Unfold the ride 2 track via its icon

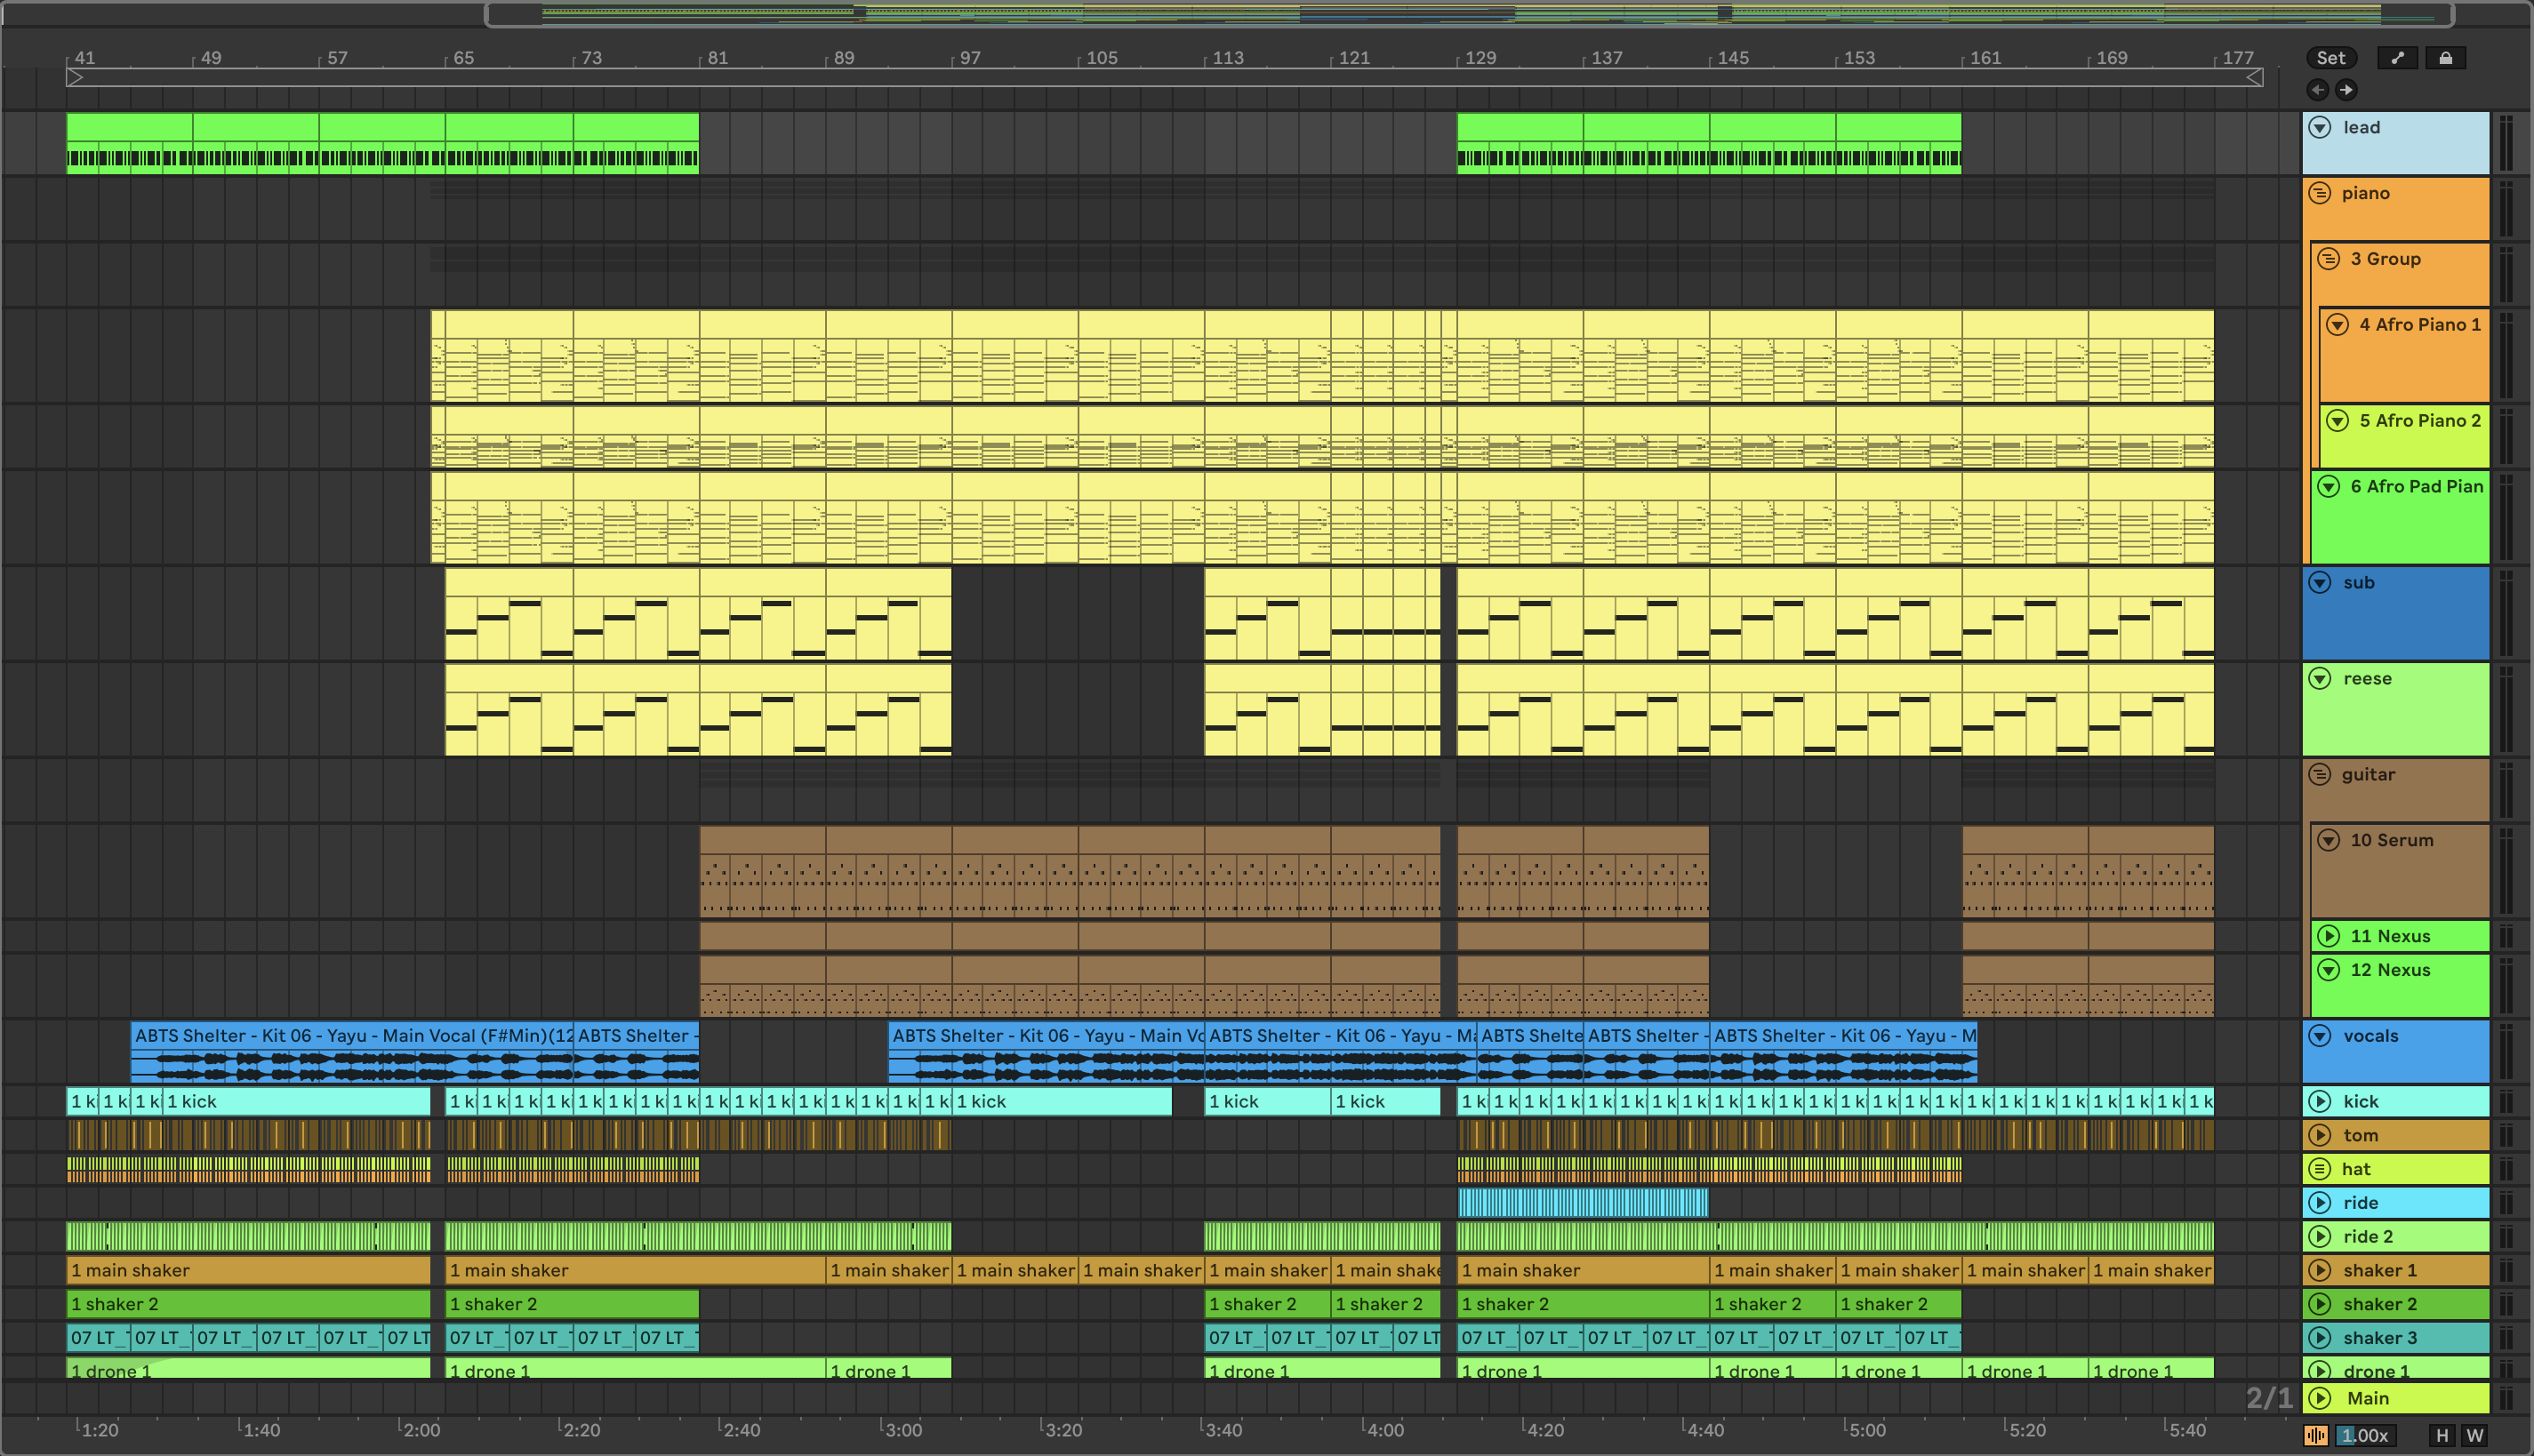[2320, 1237]
